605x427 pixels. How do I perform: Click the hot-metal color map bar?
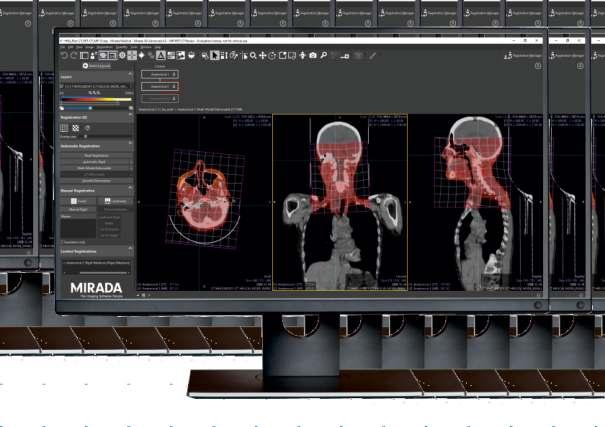(96, 100)
